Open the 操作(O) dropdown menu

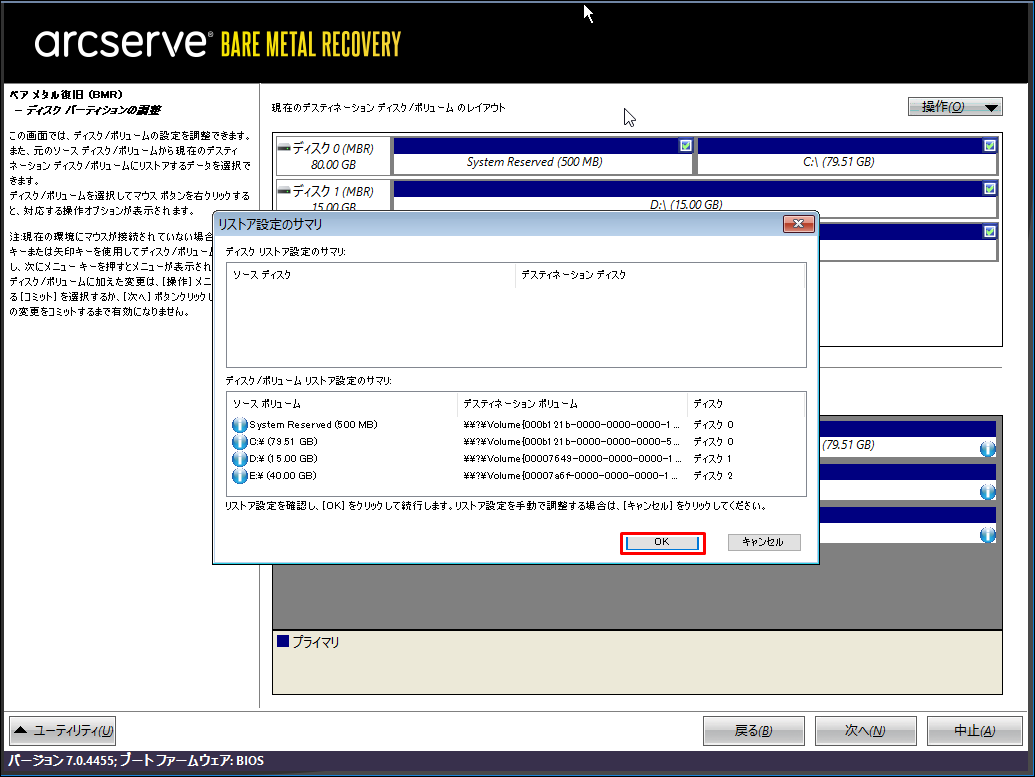[955, 107]
